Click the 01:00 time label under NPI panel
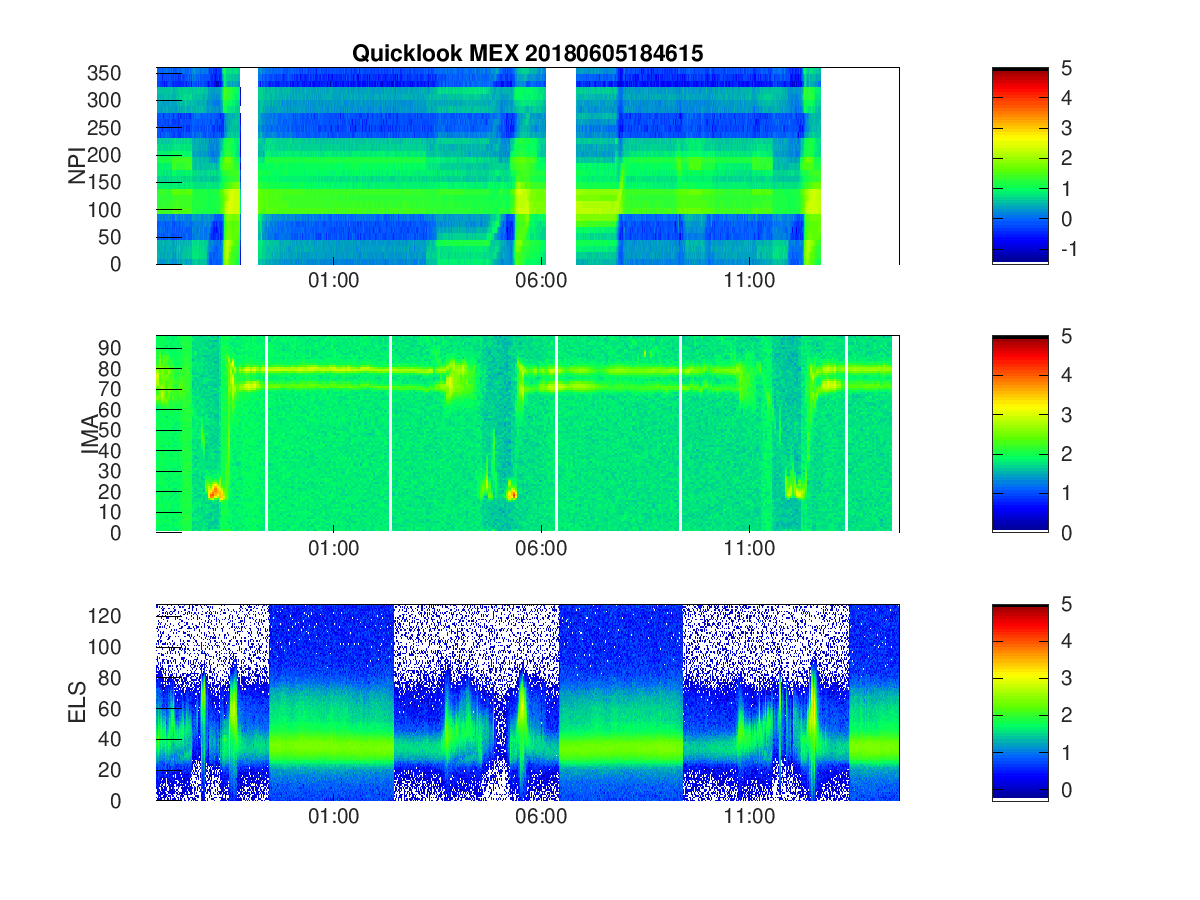Image resolution: width=1200 pixels, height=900 pixels. point(333,281)
